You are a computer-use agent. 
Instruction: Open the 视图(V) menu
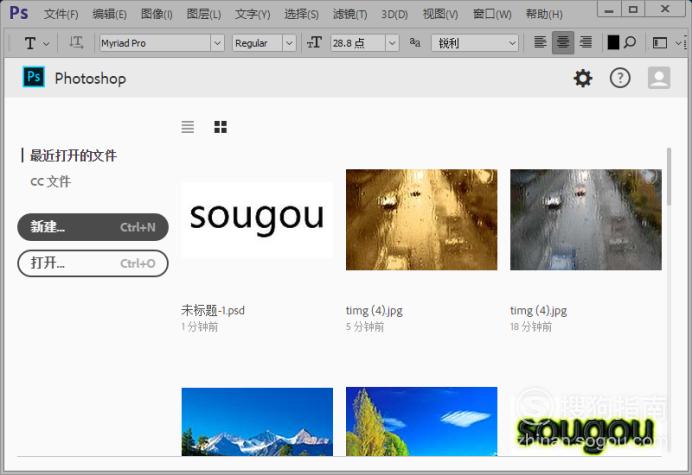440,14
